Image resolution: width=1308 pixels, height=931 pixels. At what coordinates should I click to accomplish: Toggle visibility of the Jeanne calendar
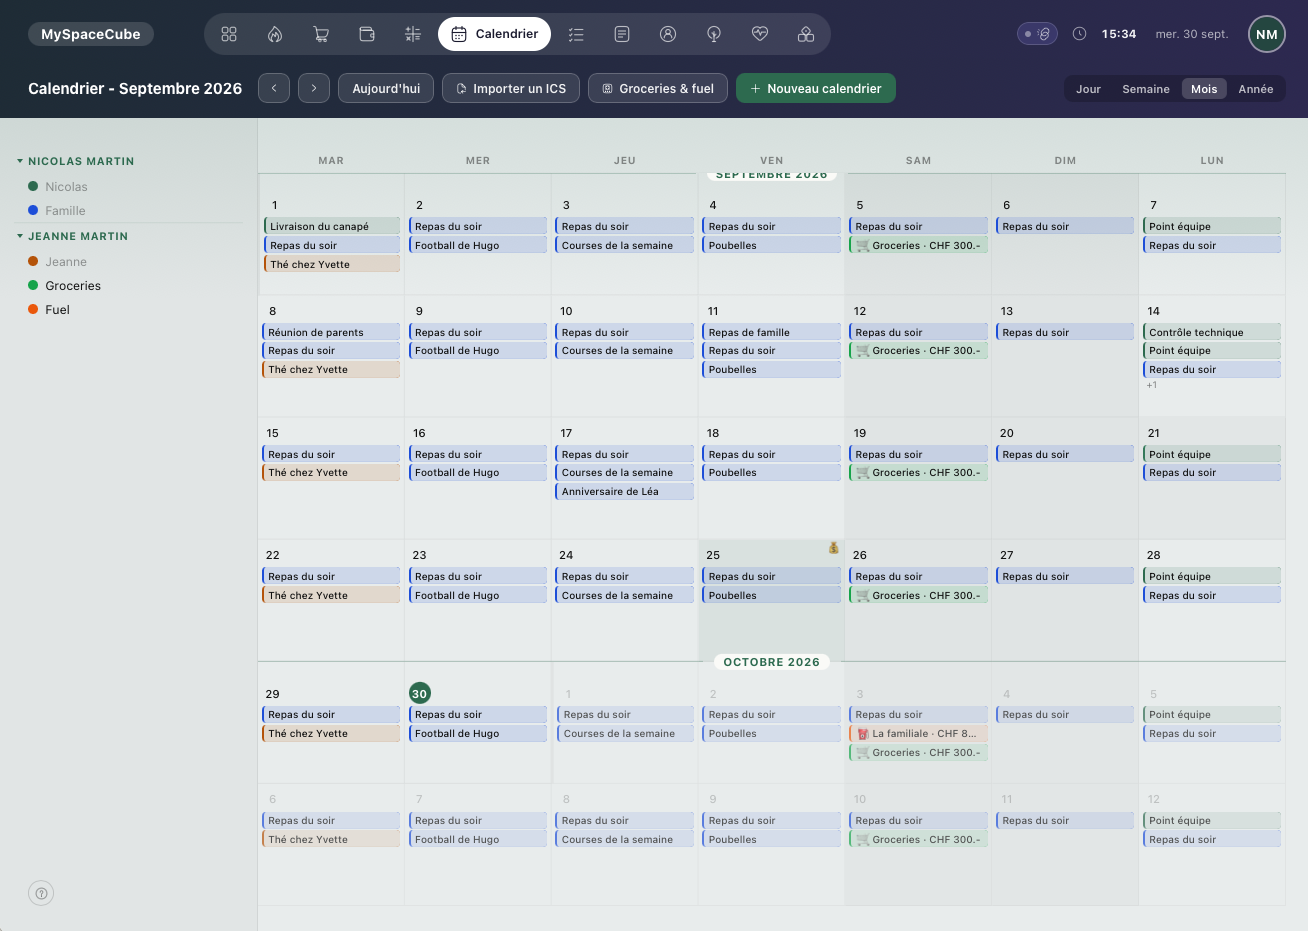tap(58, 262)
